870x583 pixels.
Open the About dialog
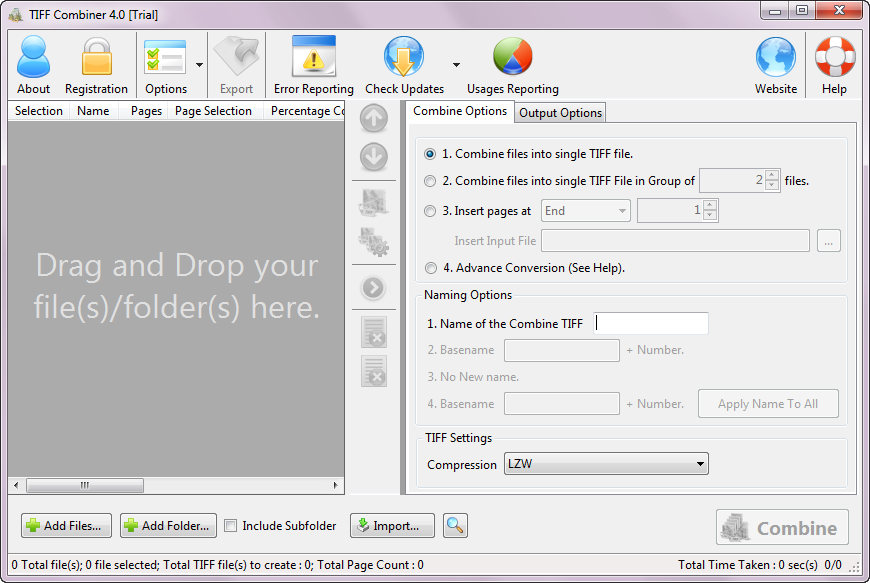[33, 64]
